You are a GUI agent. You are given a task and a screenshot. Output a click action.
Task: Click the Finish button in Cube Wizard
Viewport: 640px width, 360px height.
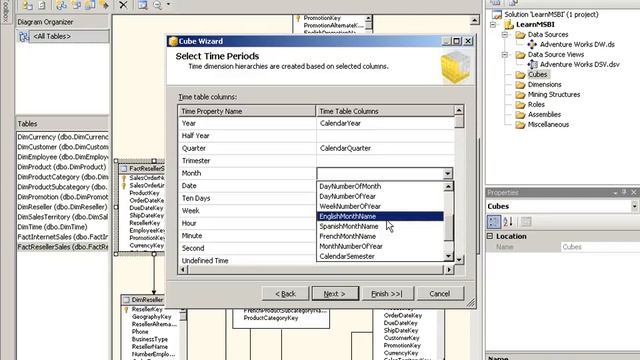pos(387,293)
